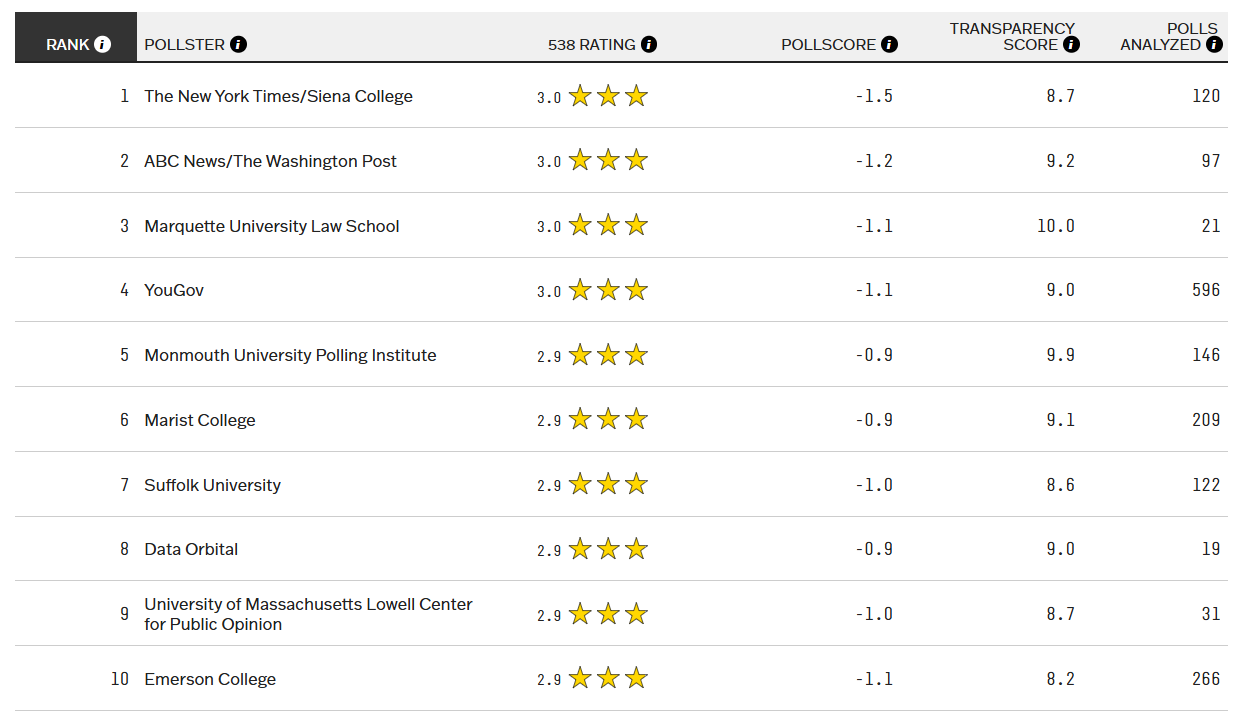Click Marist College polls analyzed 209
Viewport: 1257px width, 711px height.
click(x=1206, y=420)
